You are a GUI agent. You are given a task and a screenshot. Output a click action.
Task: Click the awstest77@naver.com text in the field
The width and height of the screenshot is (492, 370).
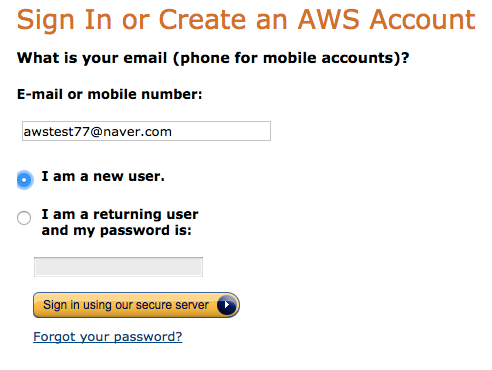(97, 132)
